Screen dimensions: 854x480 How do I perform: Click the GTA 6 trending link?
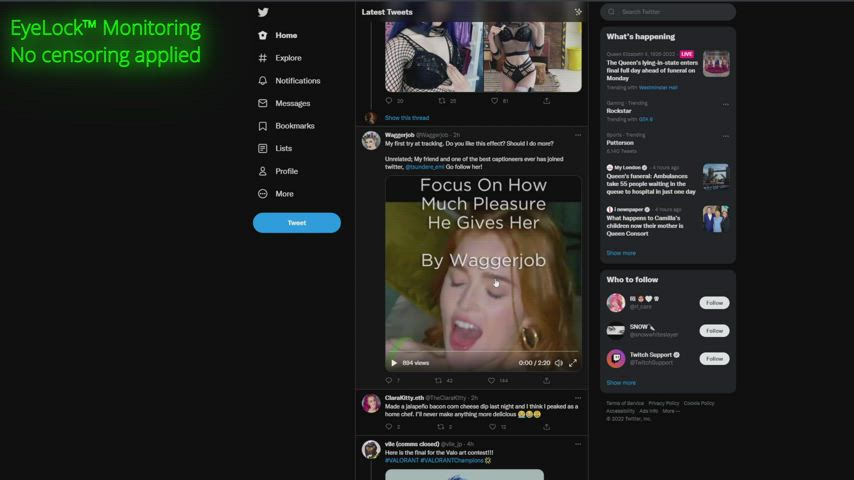click(x=645, y=119)
